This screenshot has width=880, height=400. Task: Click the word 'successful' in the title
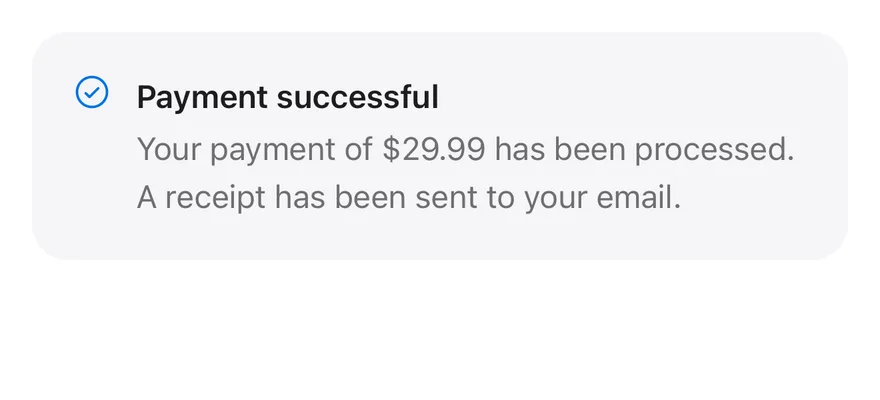pyautogui.click(x=358, y=97)
